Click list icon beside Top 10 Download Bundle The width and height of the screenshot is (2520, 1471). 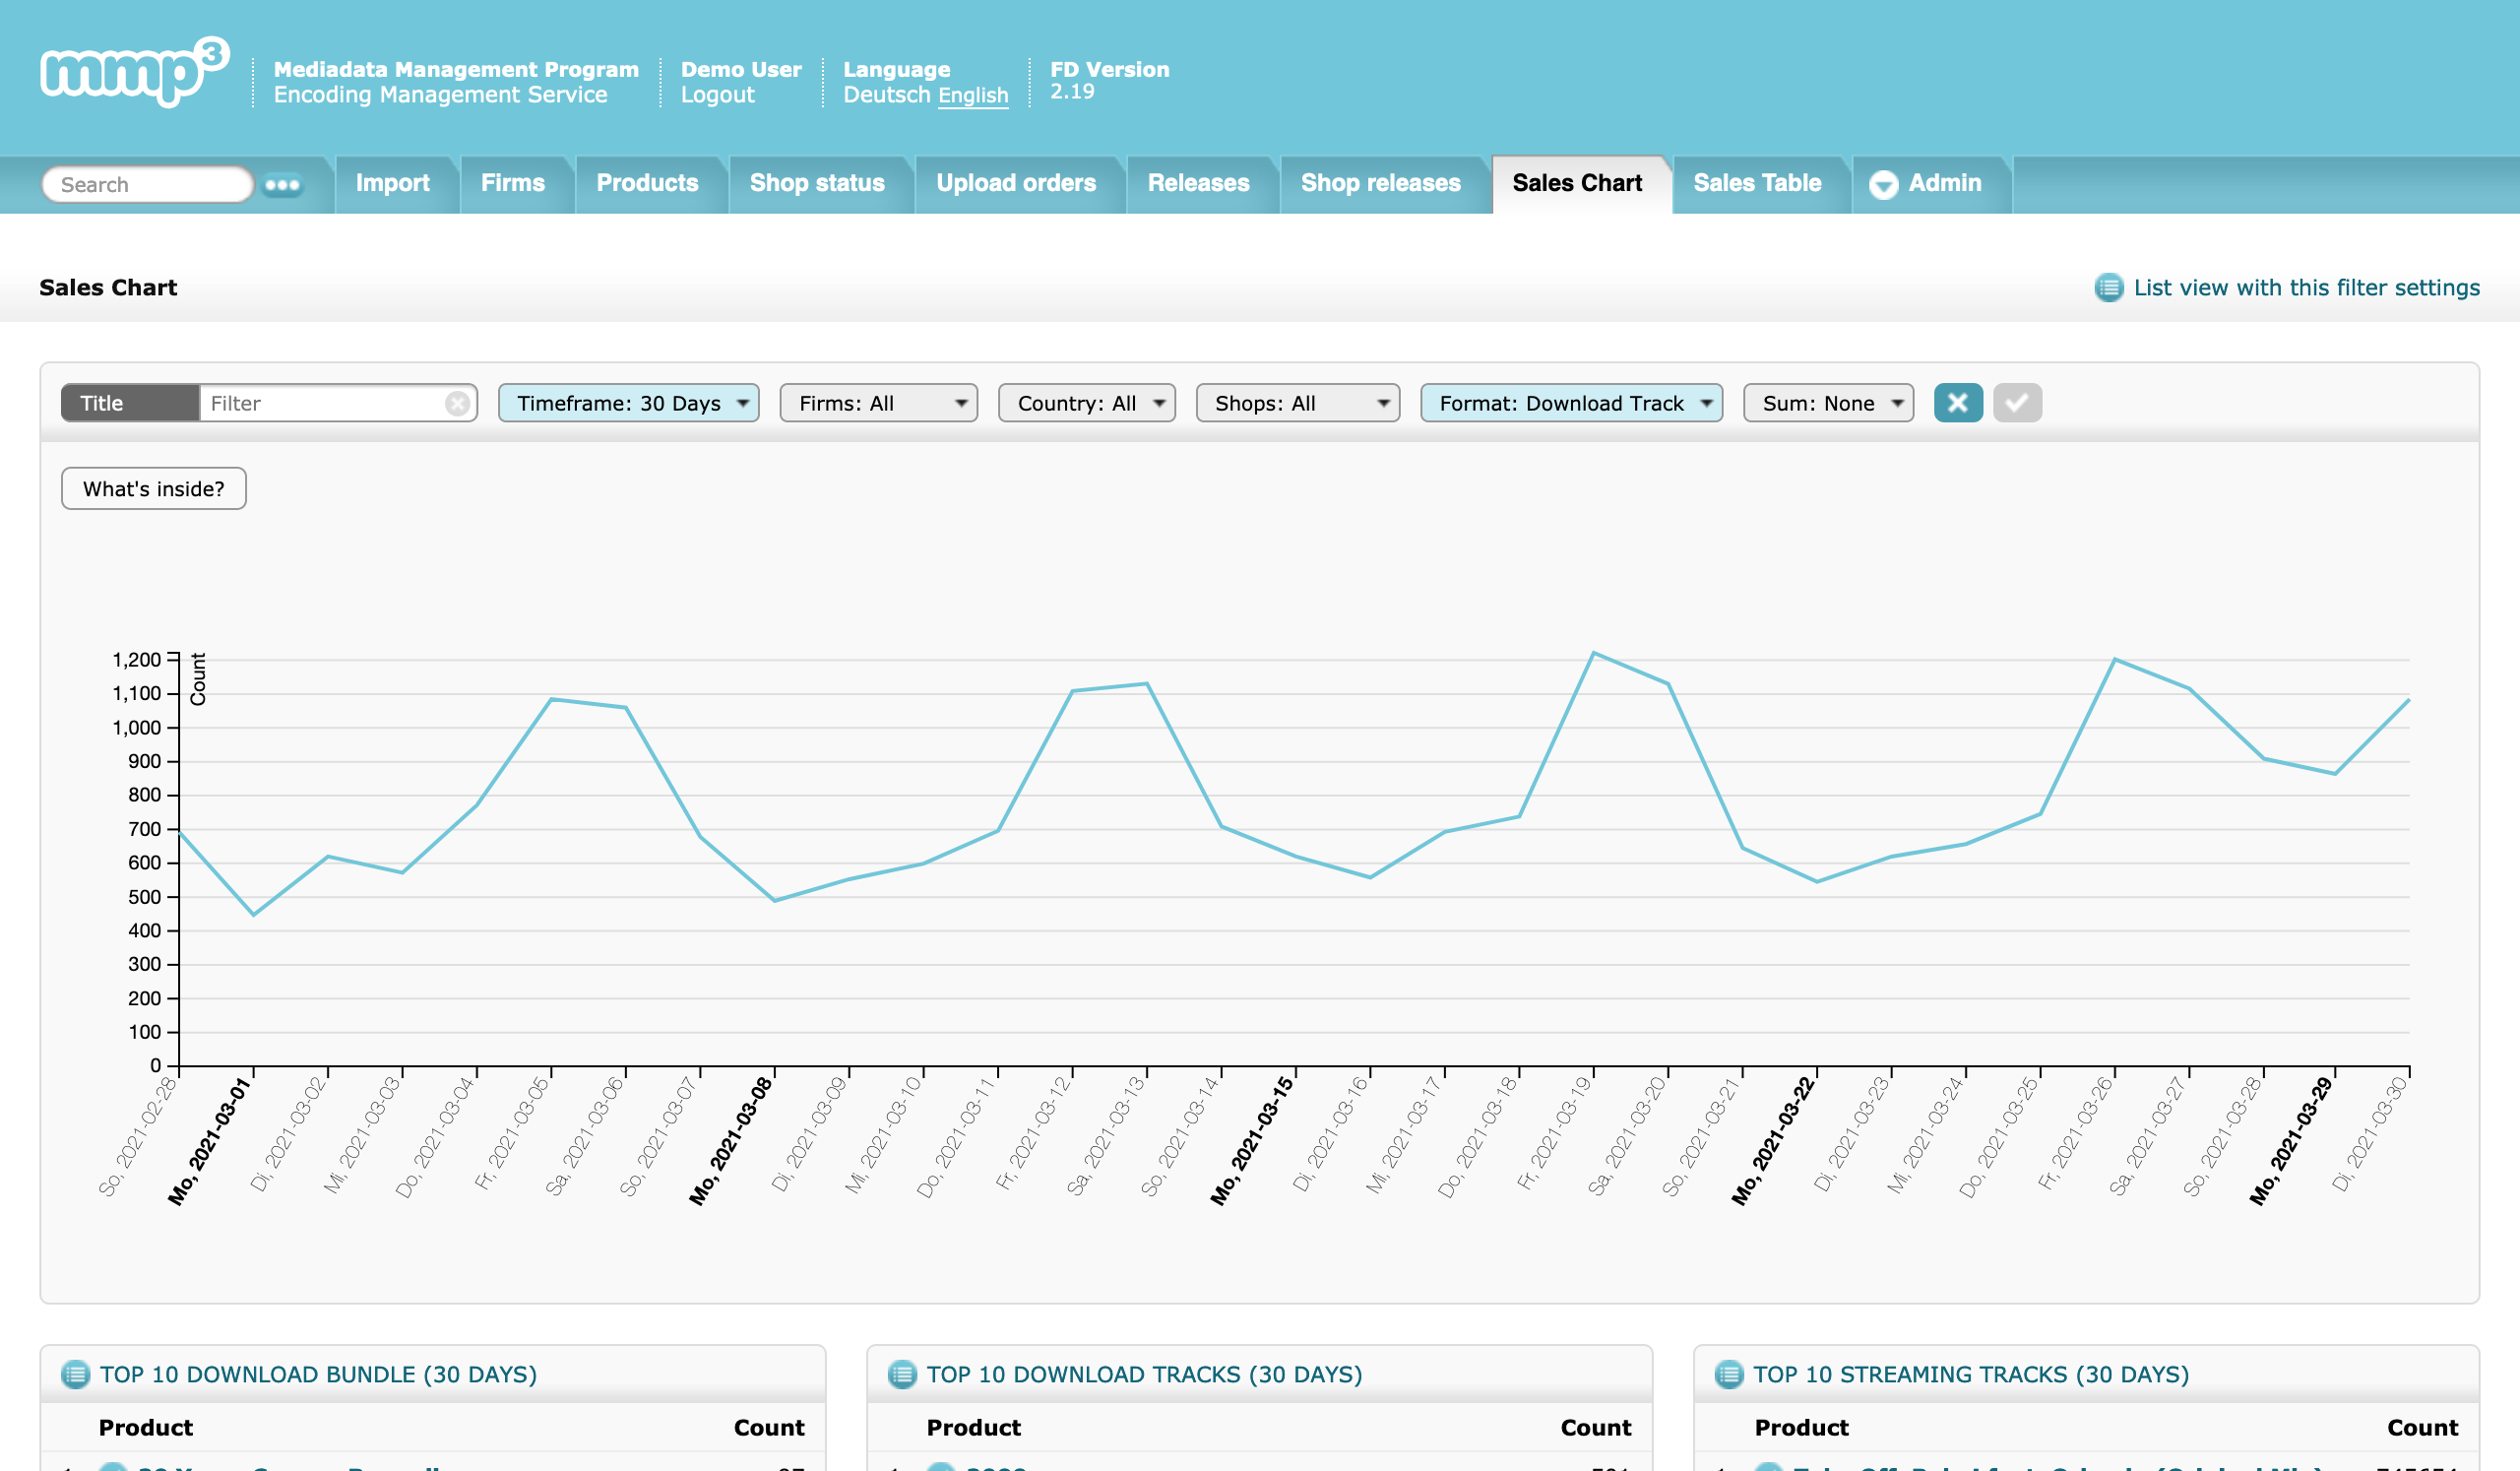tap(75, 1374)
